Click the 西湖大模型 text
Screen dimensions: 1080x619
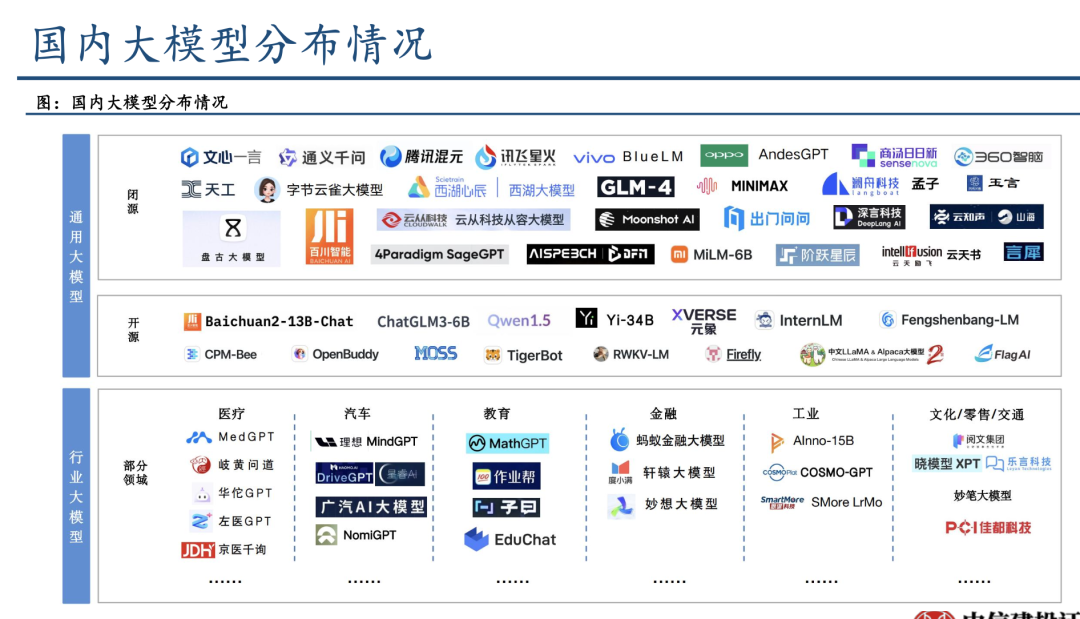coord(541,189)
